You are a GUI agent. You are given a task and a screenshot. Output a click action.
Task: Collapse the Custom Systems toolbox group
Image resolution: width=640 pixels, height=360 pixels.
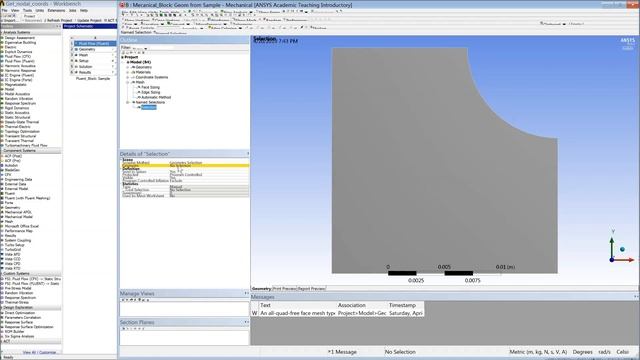[2, 273]
